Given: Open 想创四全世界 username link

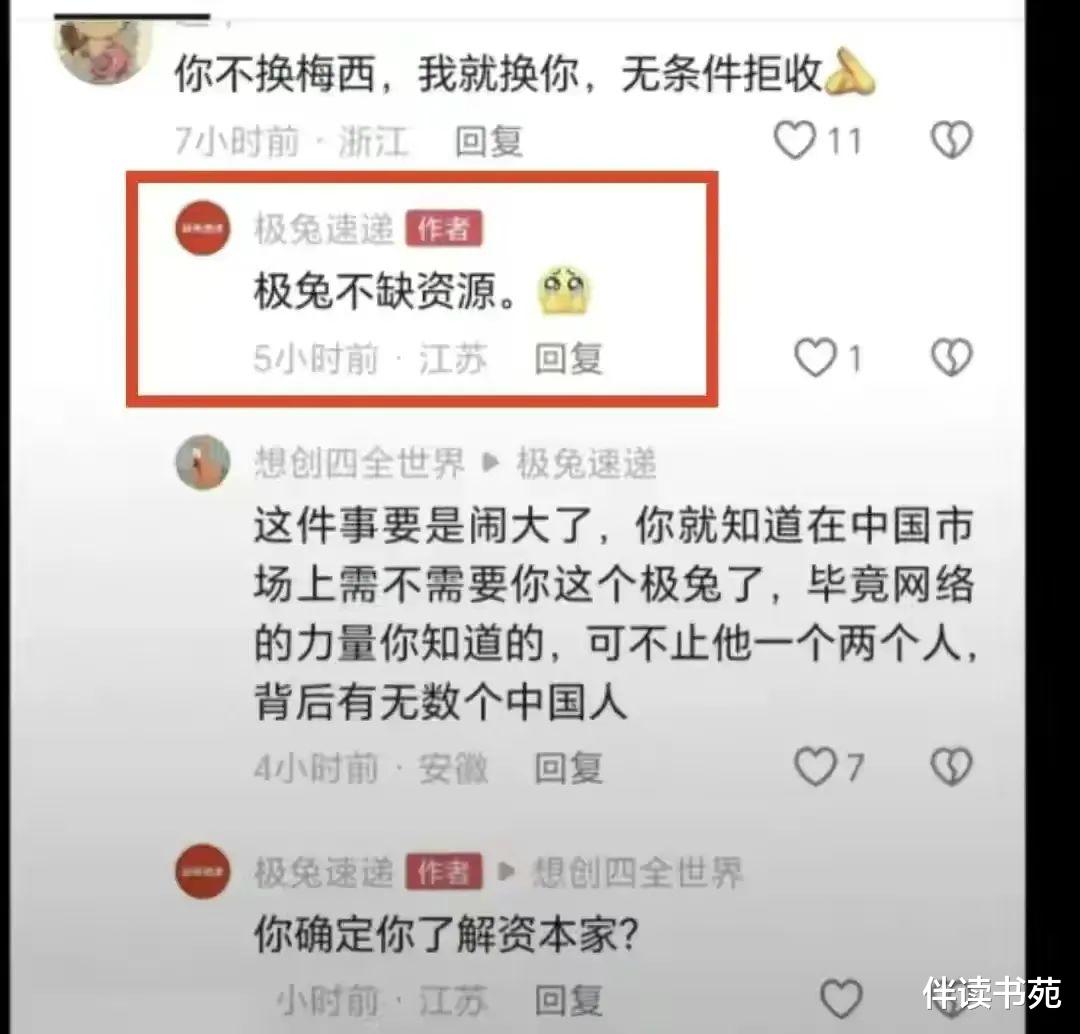Looking at the screenshot, I should [x=360, y=462].
